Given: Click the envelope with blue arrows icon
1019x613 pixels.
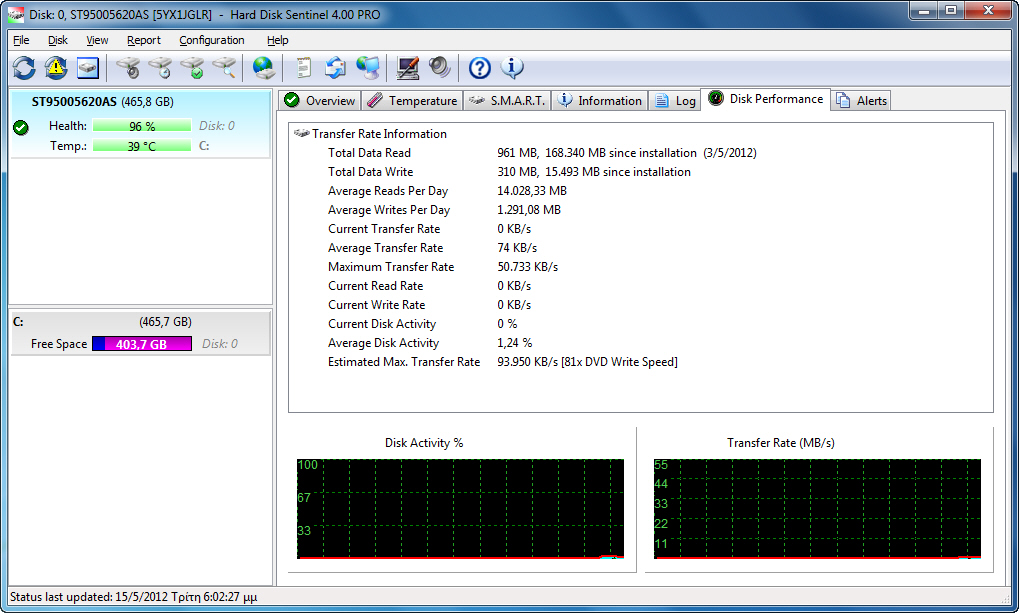Looking at the screenshot, I should coord(335,68).
